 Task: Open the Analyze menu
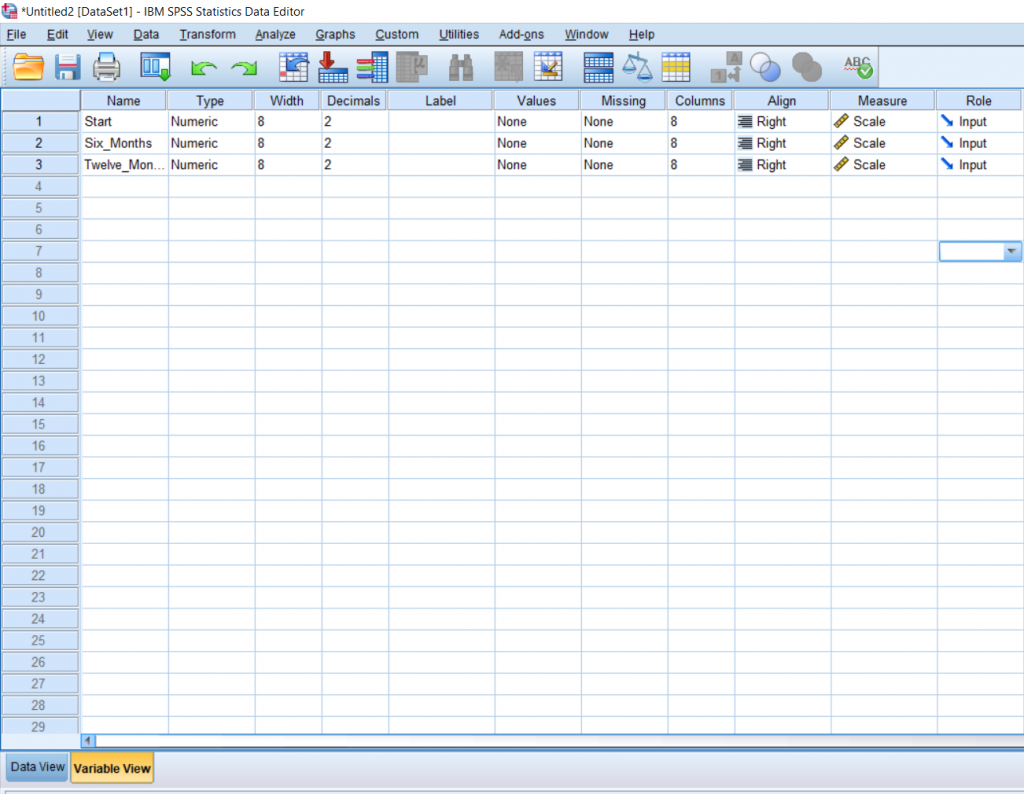click(x=274, y=34)
